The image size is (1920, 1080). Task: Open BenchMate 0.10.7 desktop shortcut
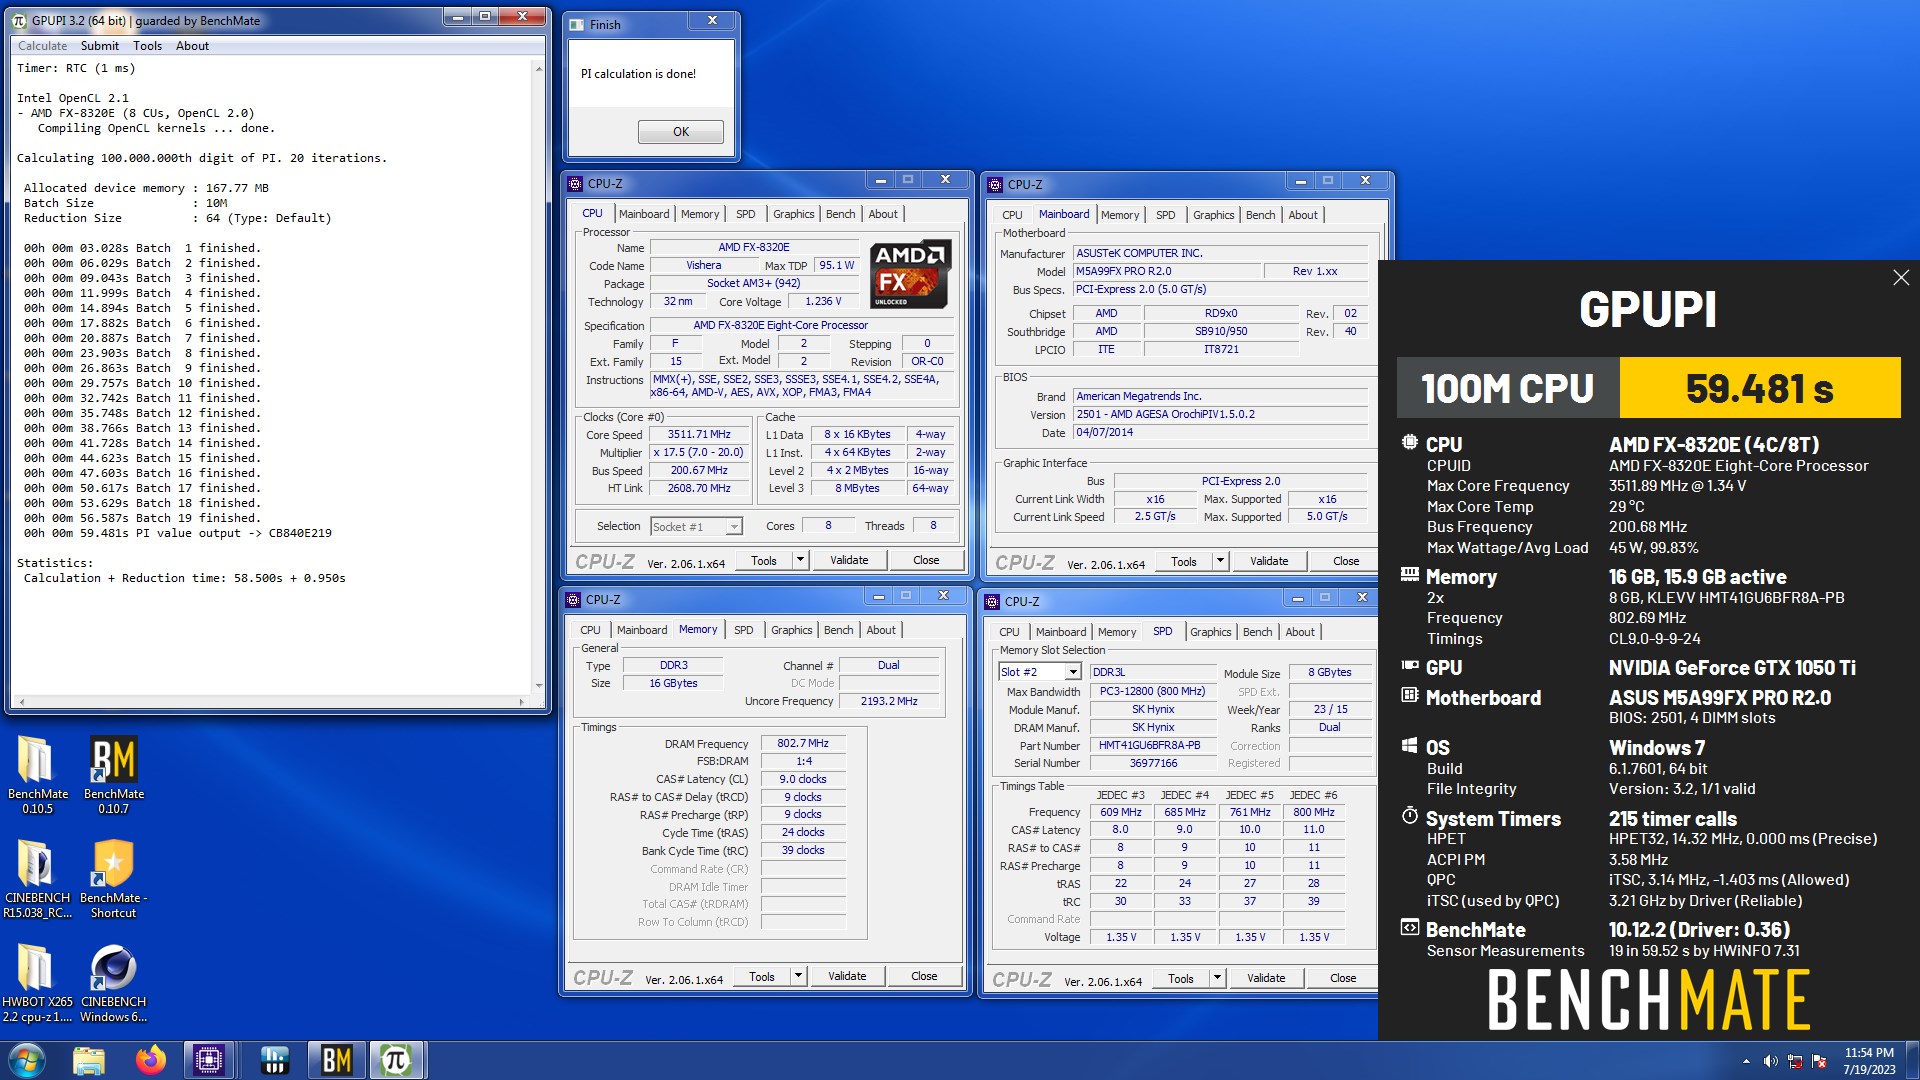point(113,775)
